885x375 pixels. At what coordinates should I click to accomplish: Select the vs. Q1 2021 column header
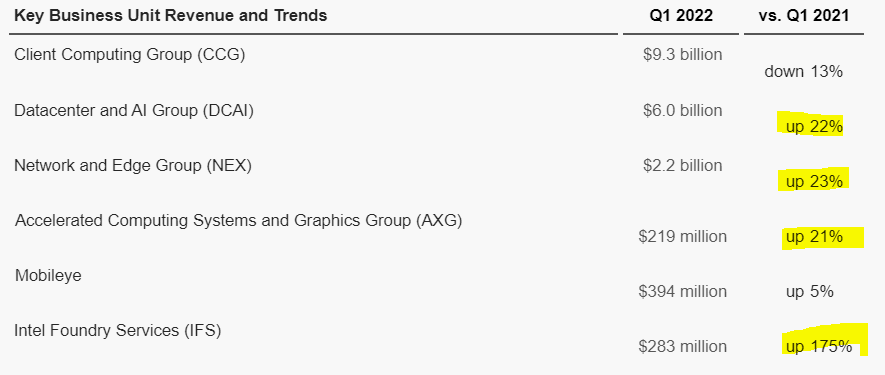[x=804, y=15]
